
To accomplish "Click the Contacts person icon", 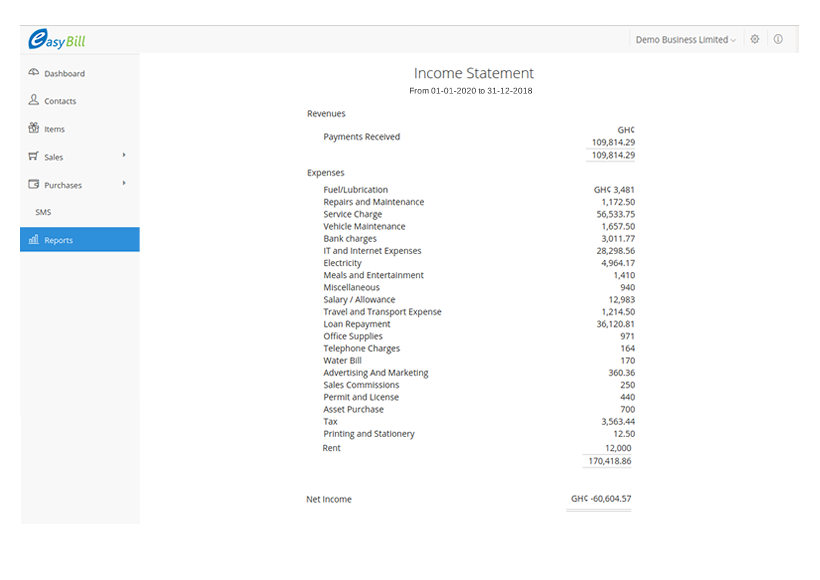I will pos(34,101).
